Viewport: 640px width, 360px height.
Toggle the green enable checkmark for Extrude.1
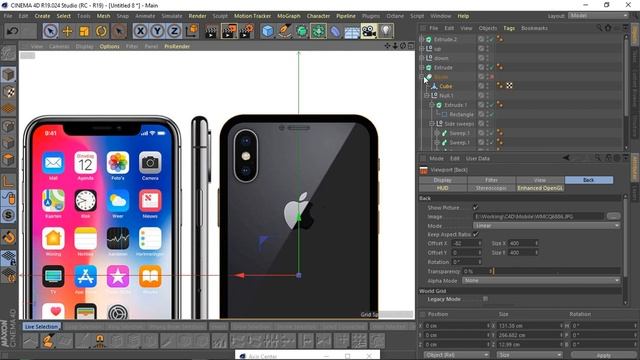491,105
